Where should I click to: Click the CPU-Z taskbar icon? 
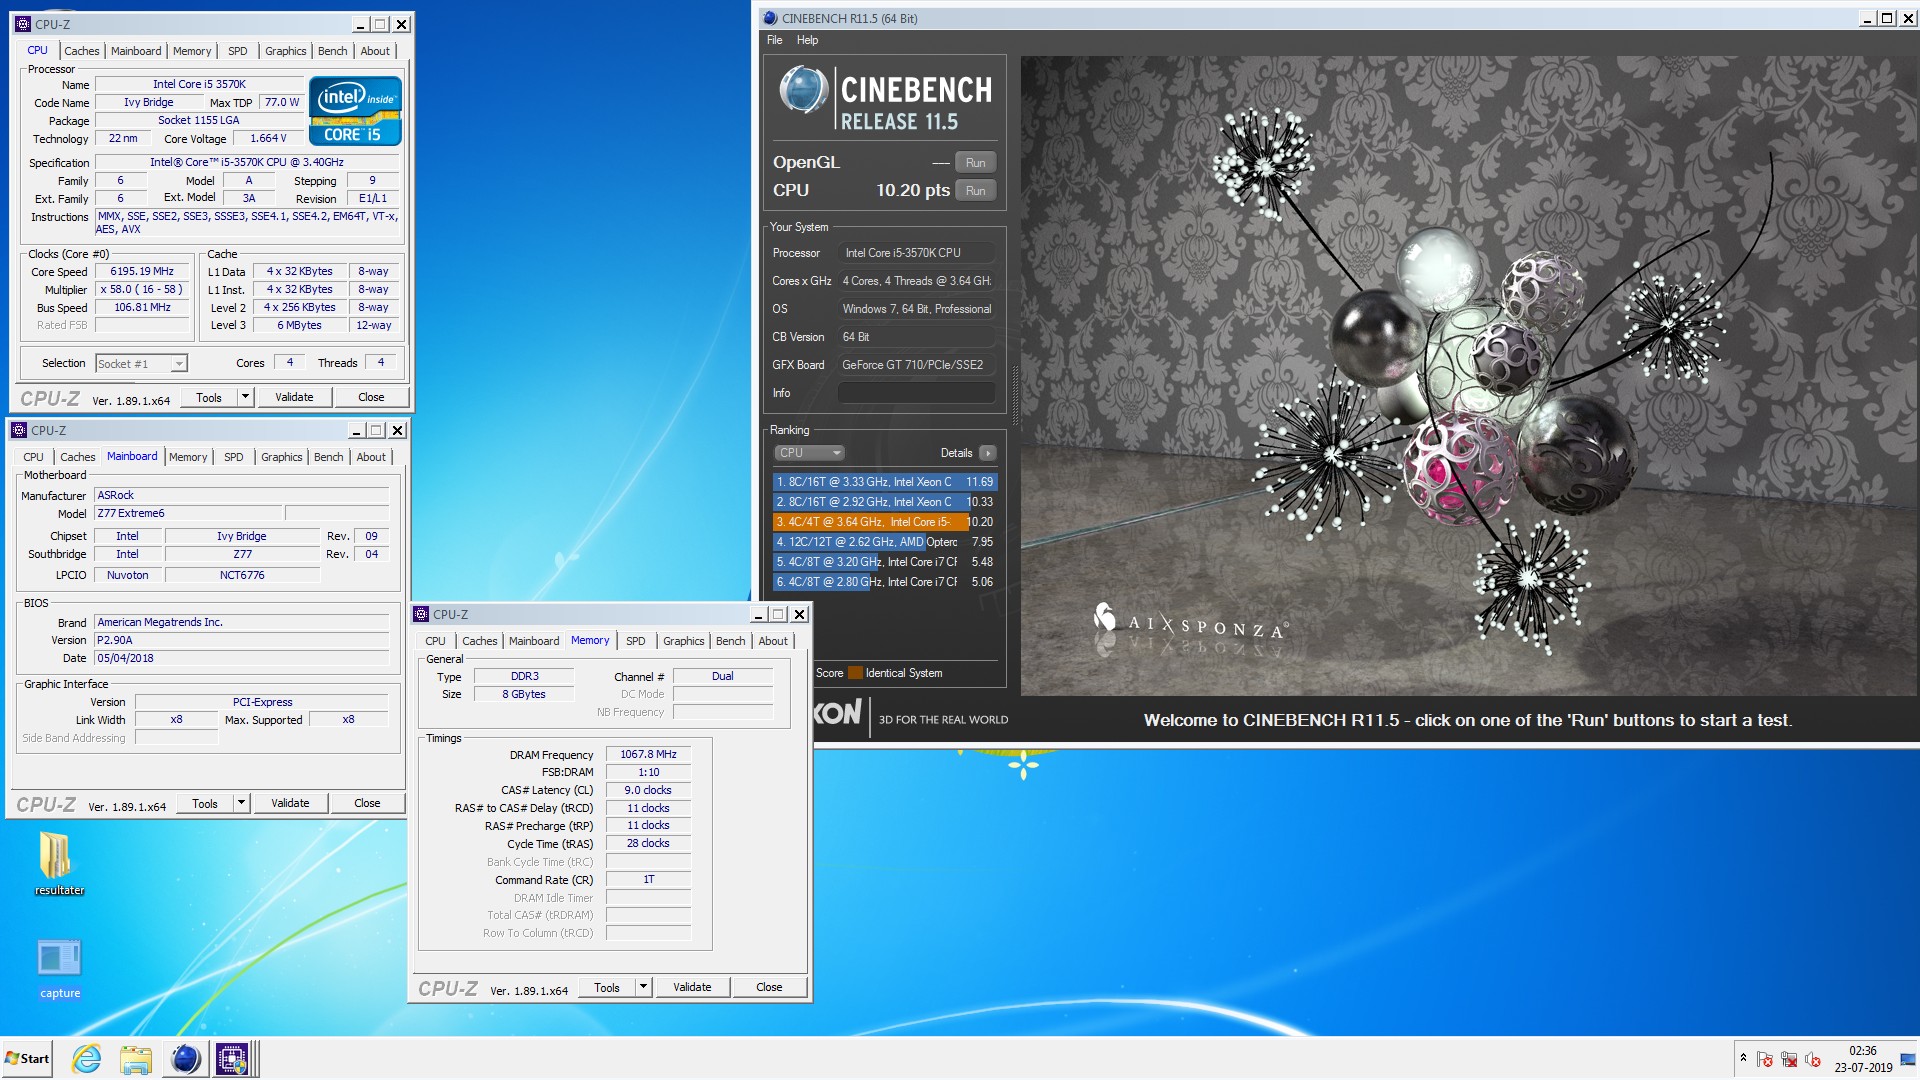click(x=232, y=1058)
